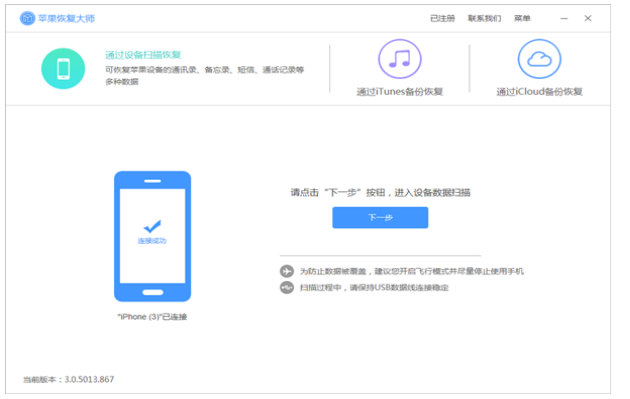Open the 联系我们 contact link
The height and width of the screenshot is (399, 630).
[484, 18]
